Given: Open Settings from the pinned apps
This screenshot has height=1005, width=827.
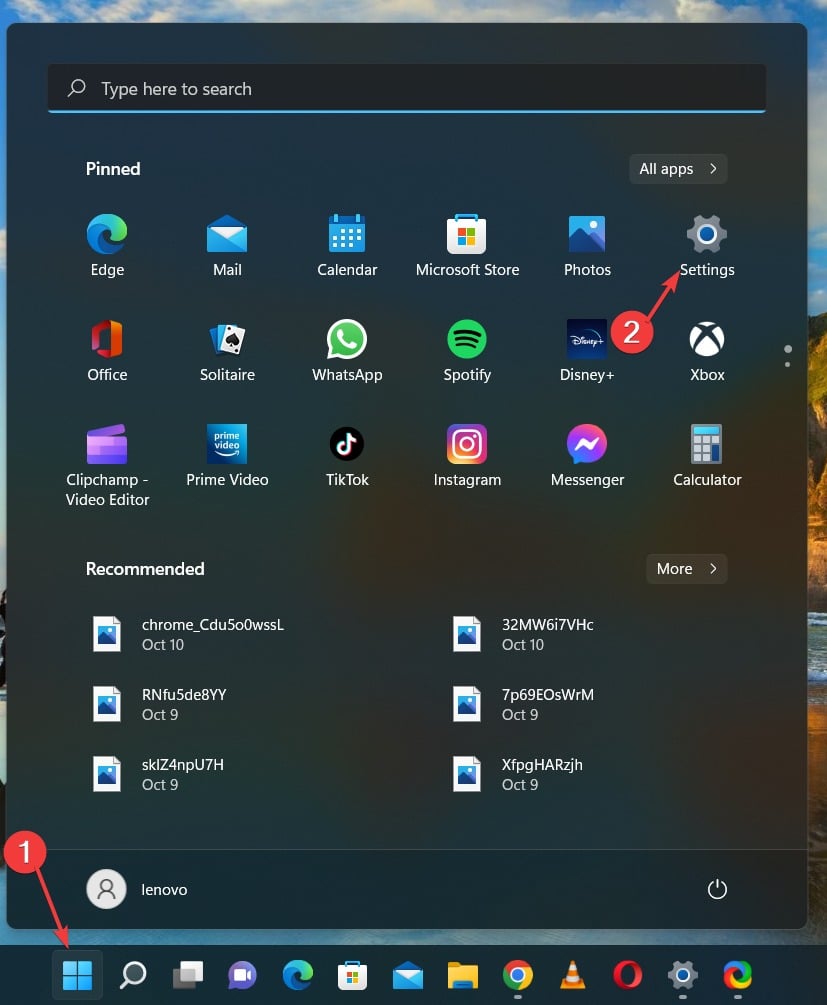Looking at the screenshot, I should pos(707,245).
